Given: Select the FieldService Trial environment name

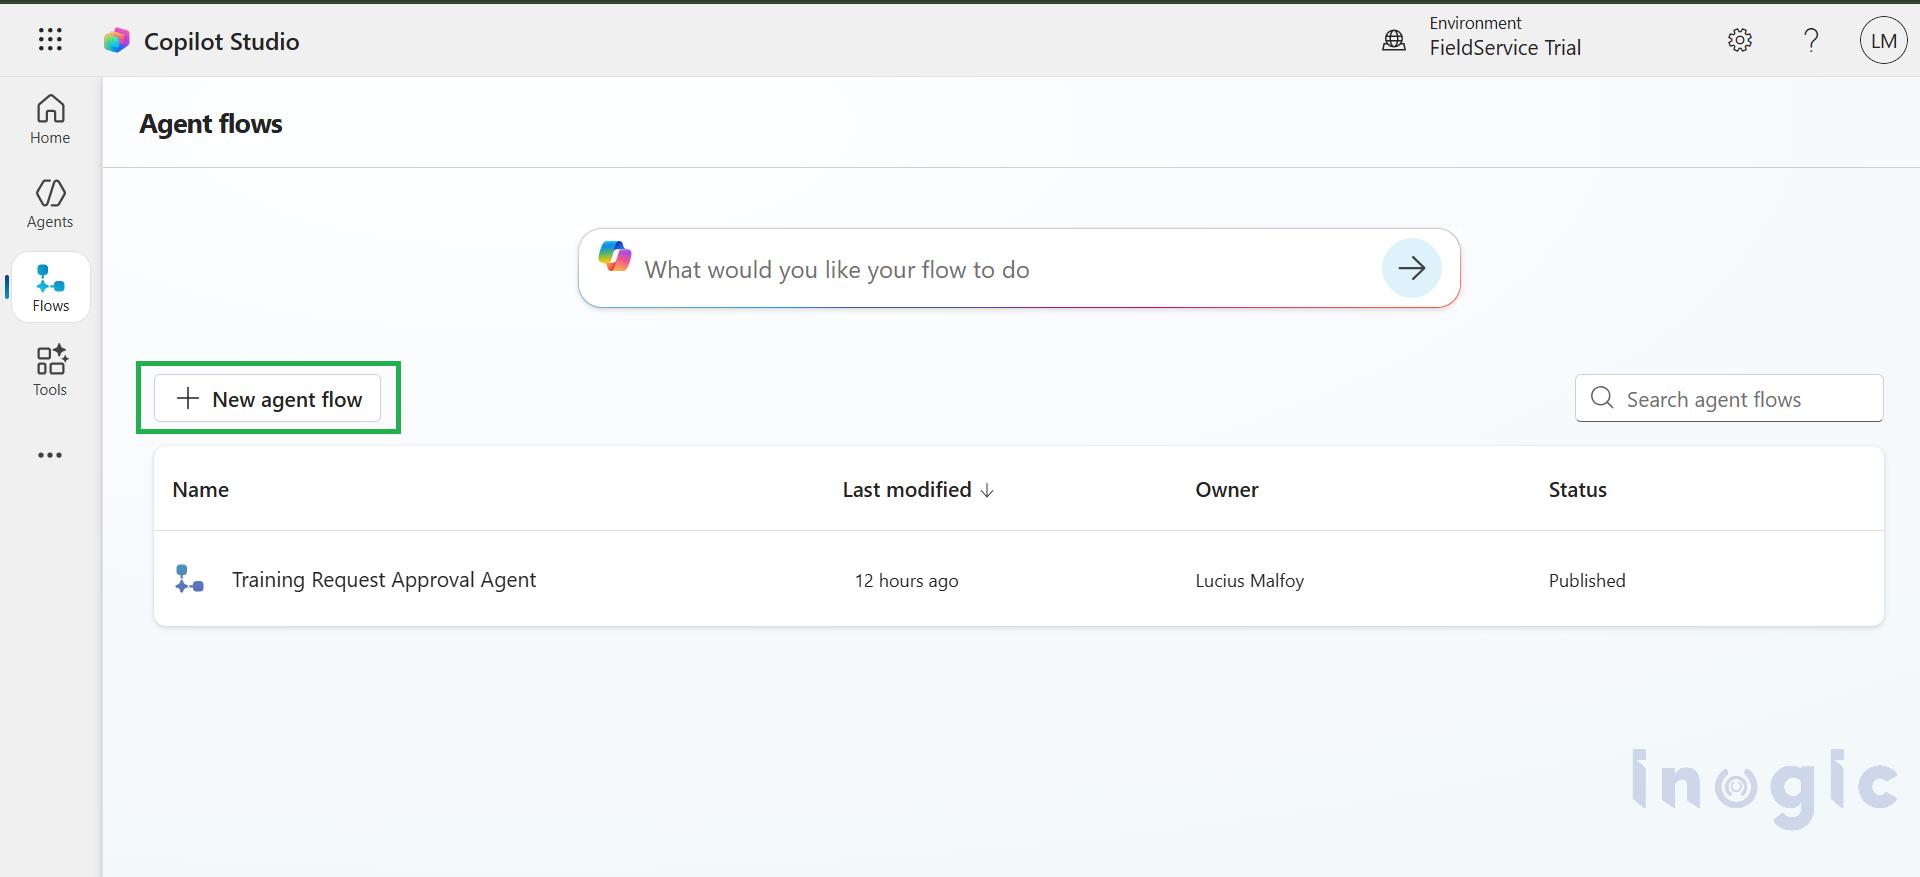Looking at the screenshot, I should pyautogui.click(x=1505, y=48).
